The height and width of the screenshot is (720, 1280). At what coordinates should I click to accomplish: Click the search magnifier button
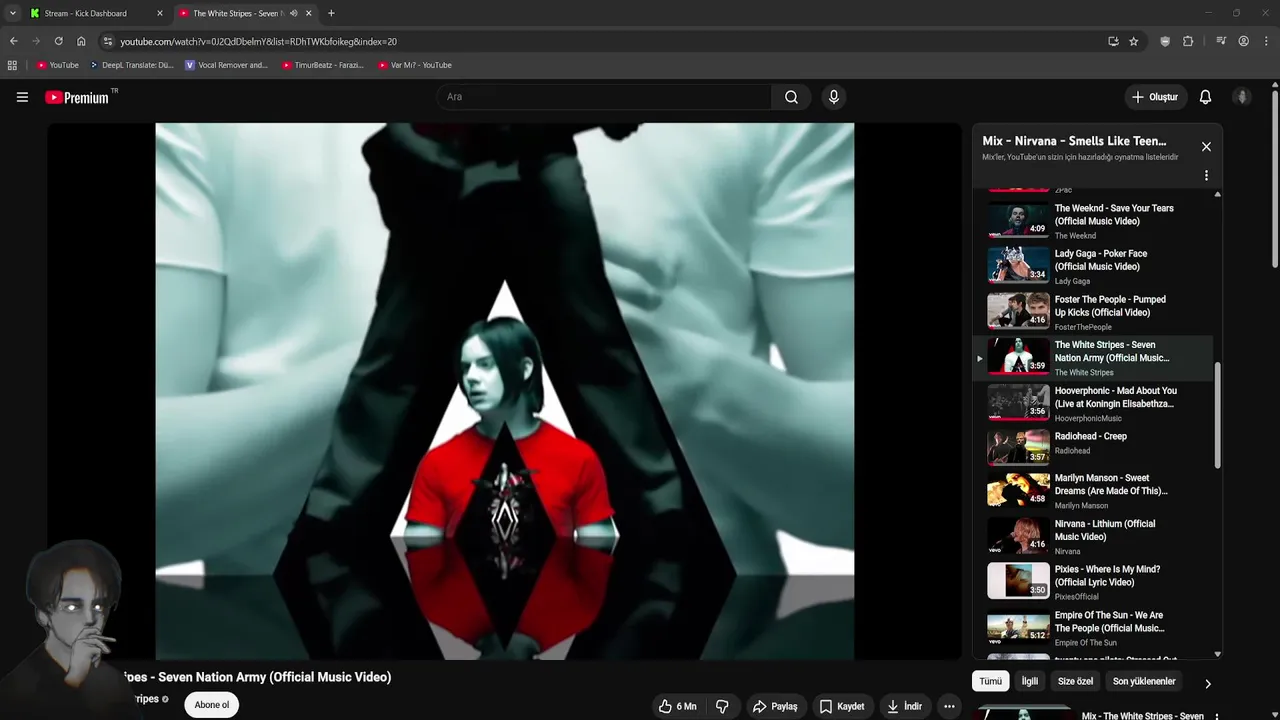pyautogui.click(x=791, y=97)
